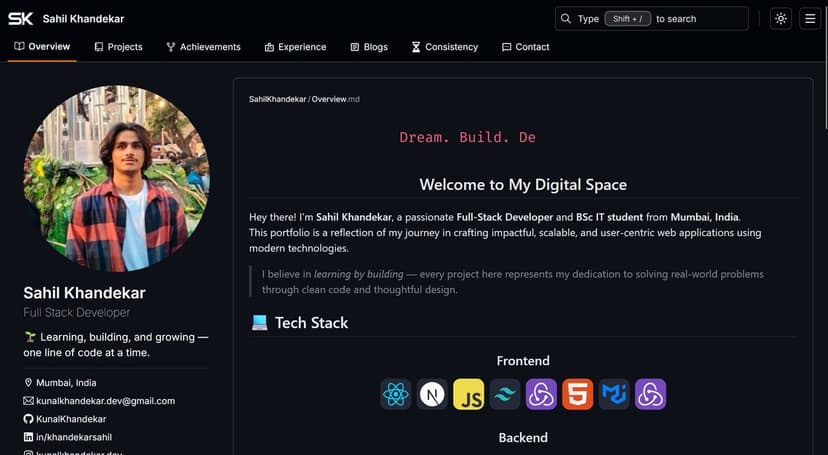The width and height of the screenshot is (828, 455).
Task: Open the Consistency tab
Action: pyautogui.click(x=444, y=47)
